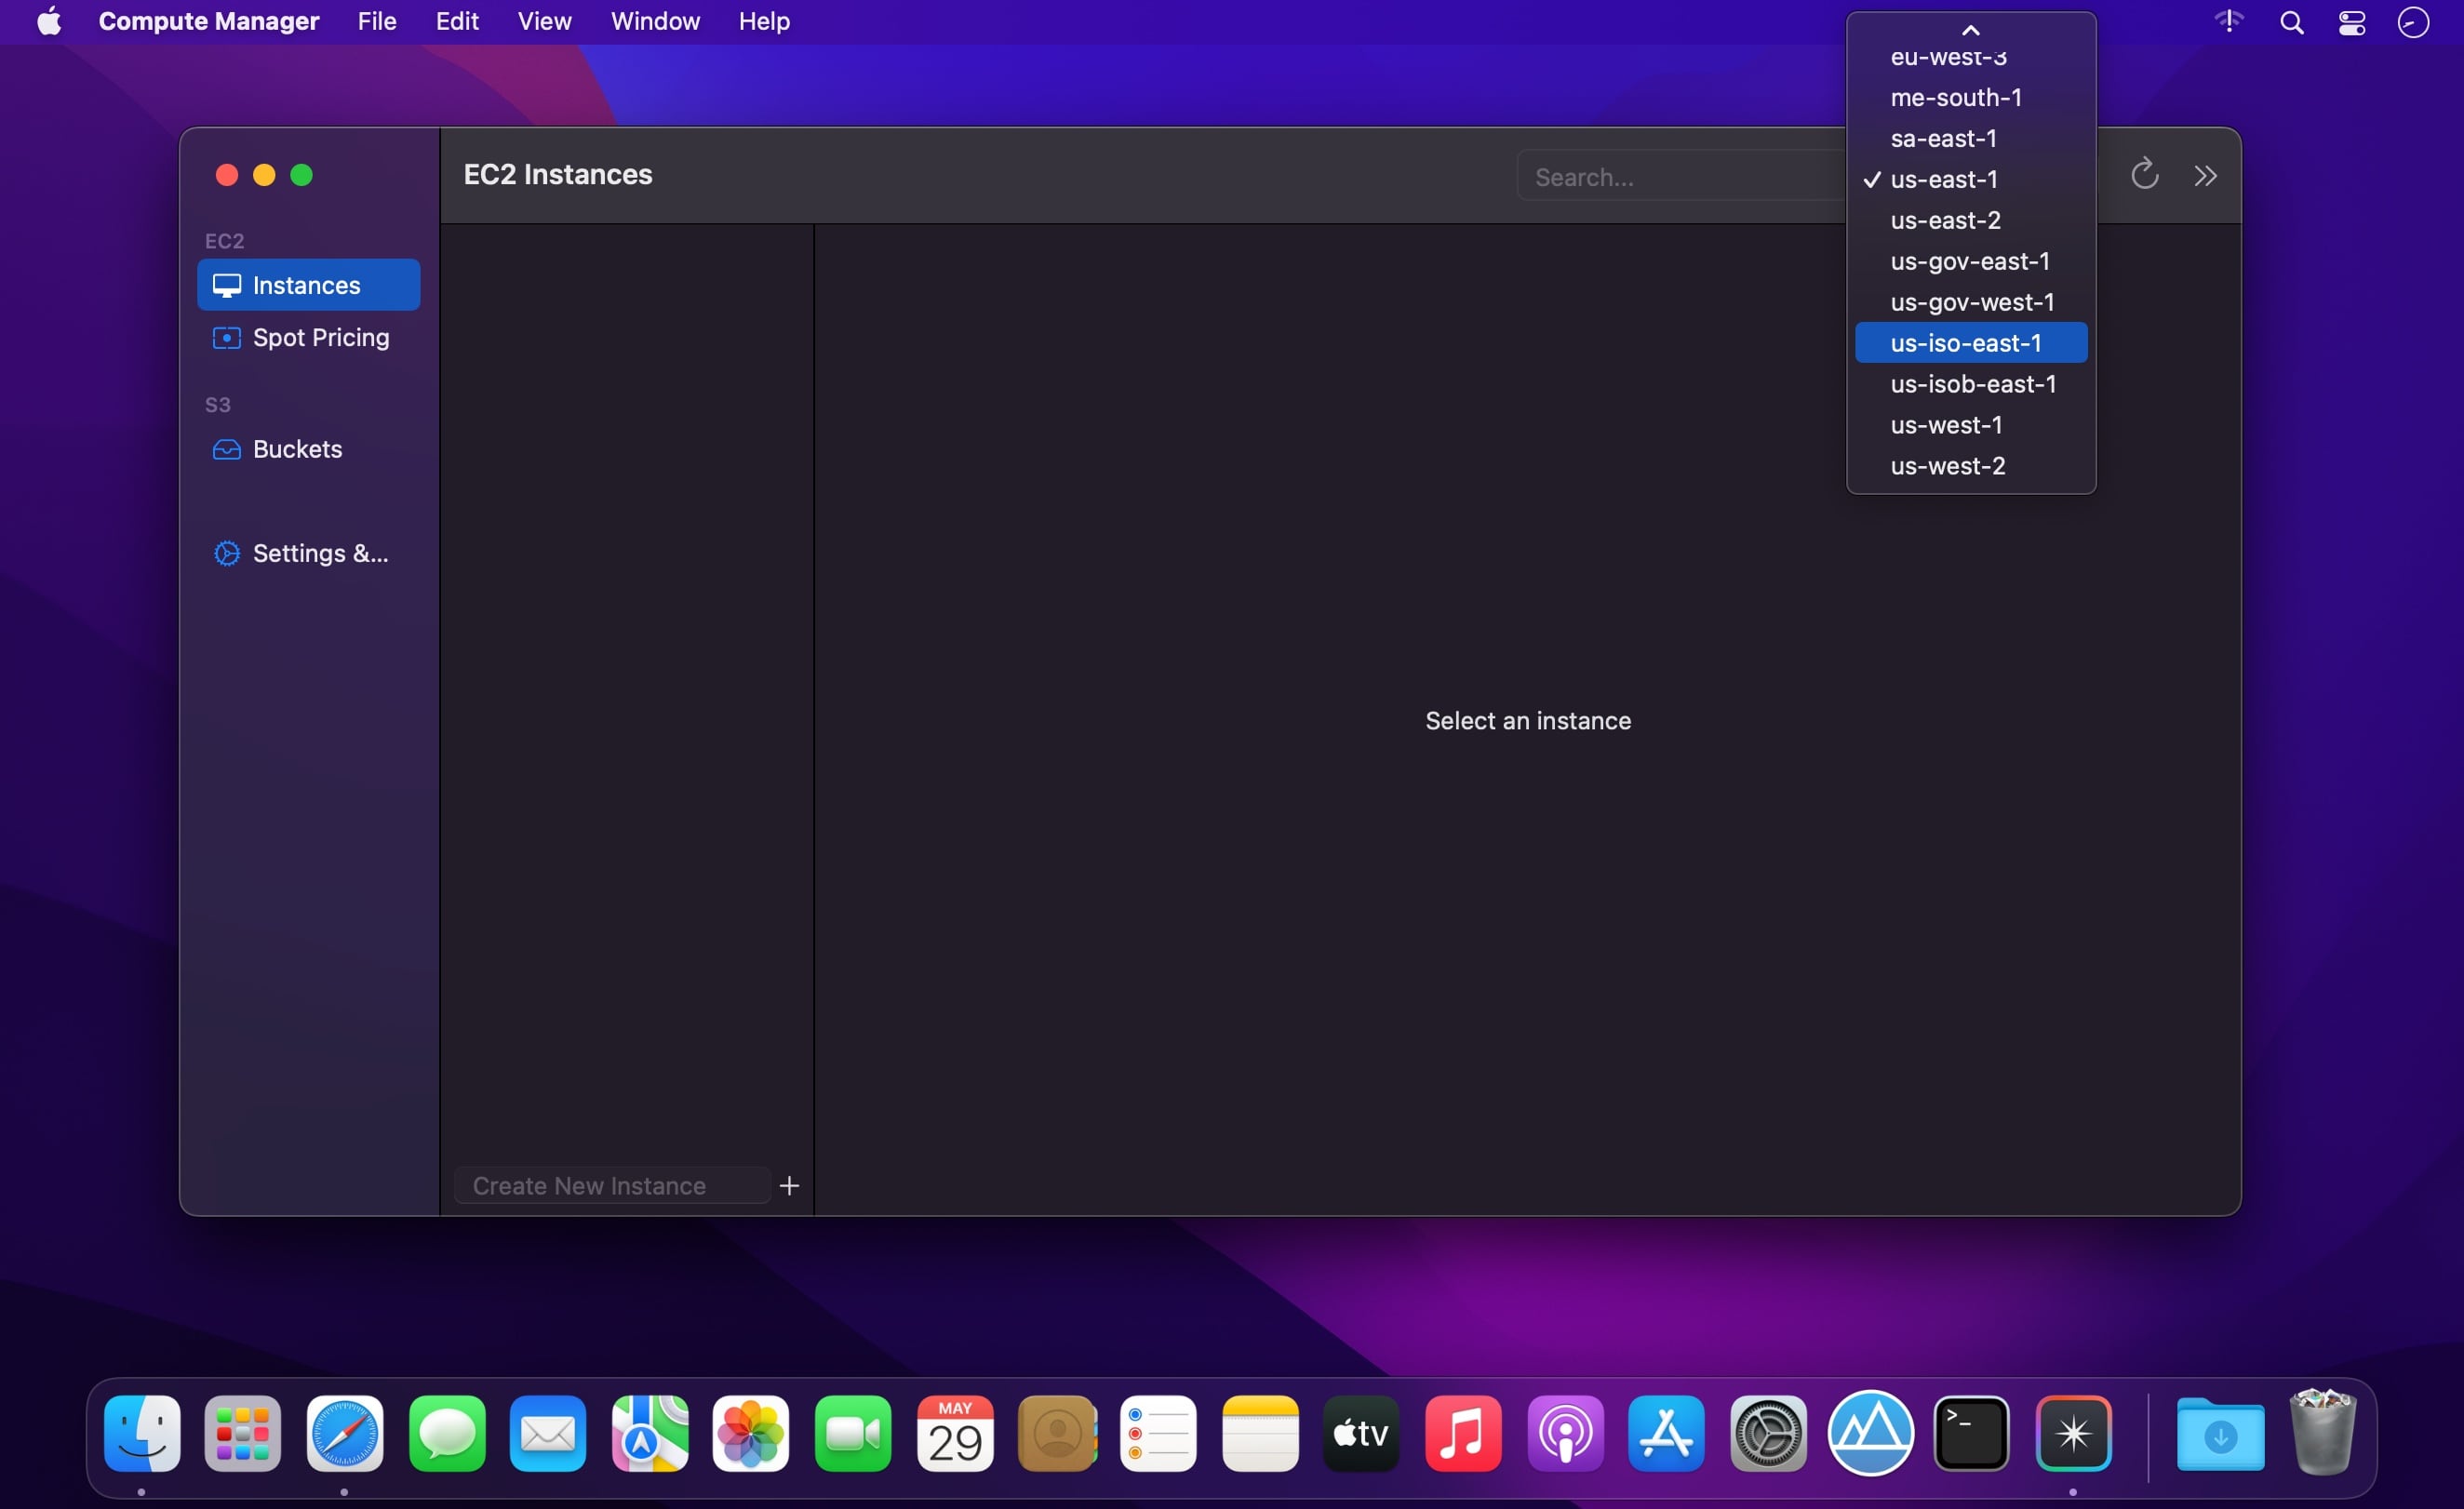Viewport: 2464px width, 1509px height.
Task: Open the Edit menu
Action: pos(457,21)
